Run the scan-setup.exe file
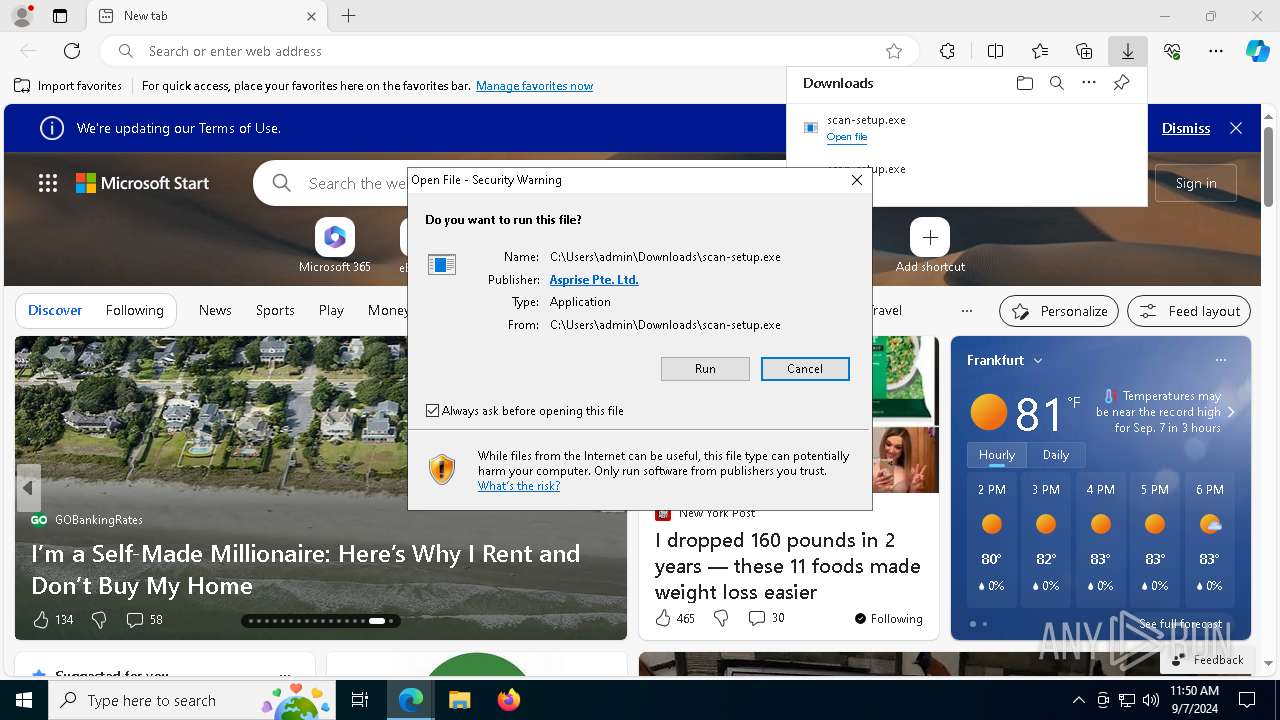Viewport: 1280px width, 720px height. pyautogui.click(x=705, y=369)
